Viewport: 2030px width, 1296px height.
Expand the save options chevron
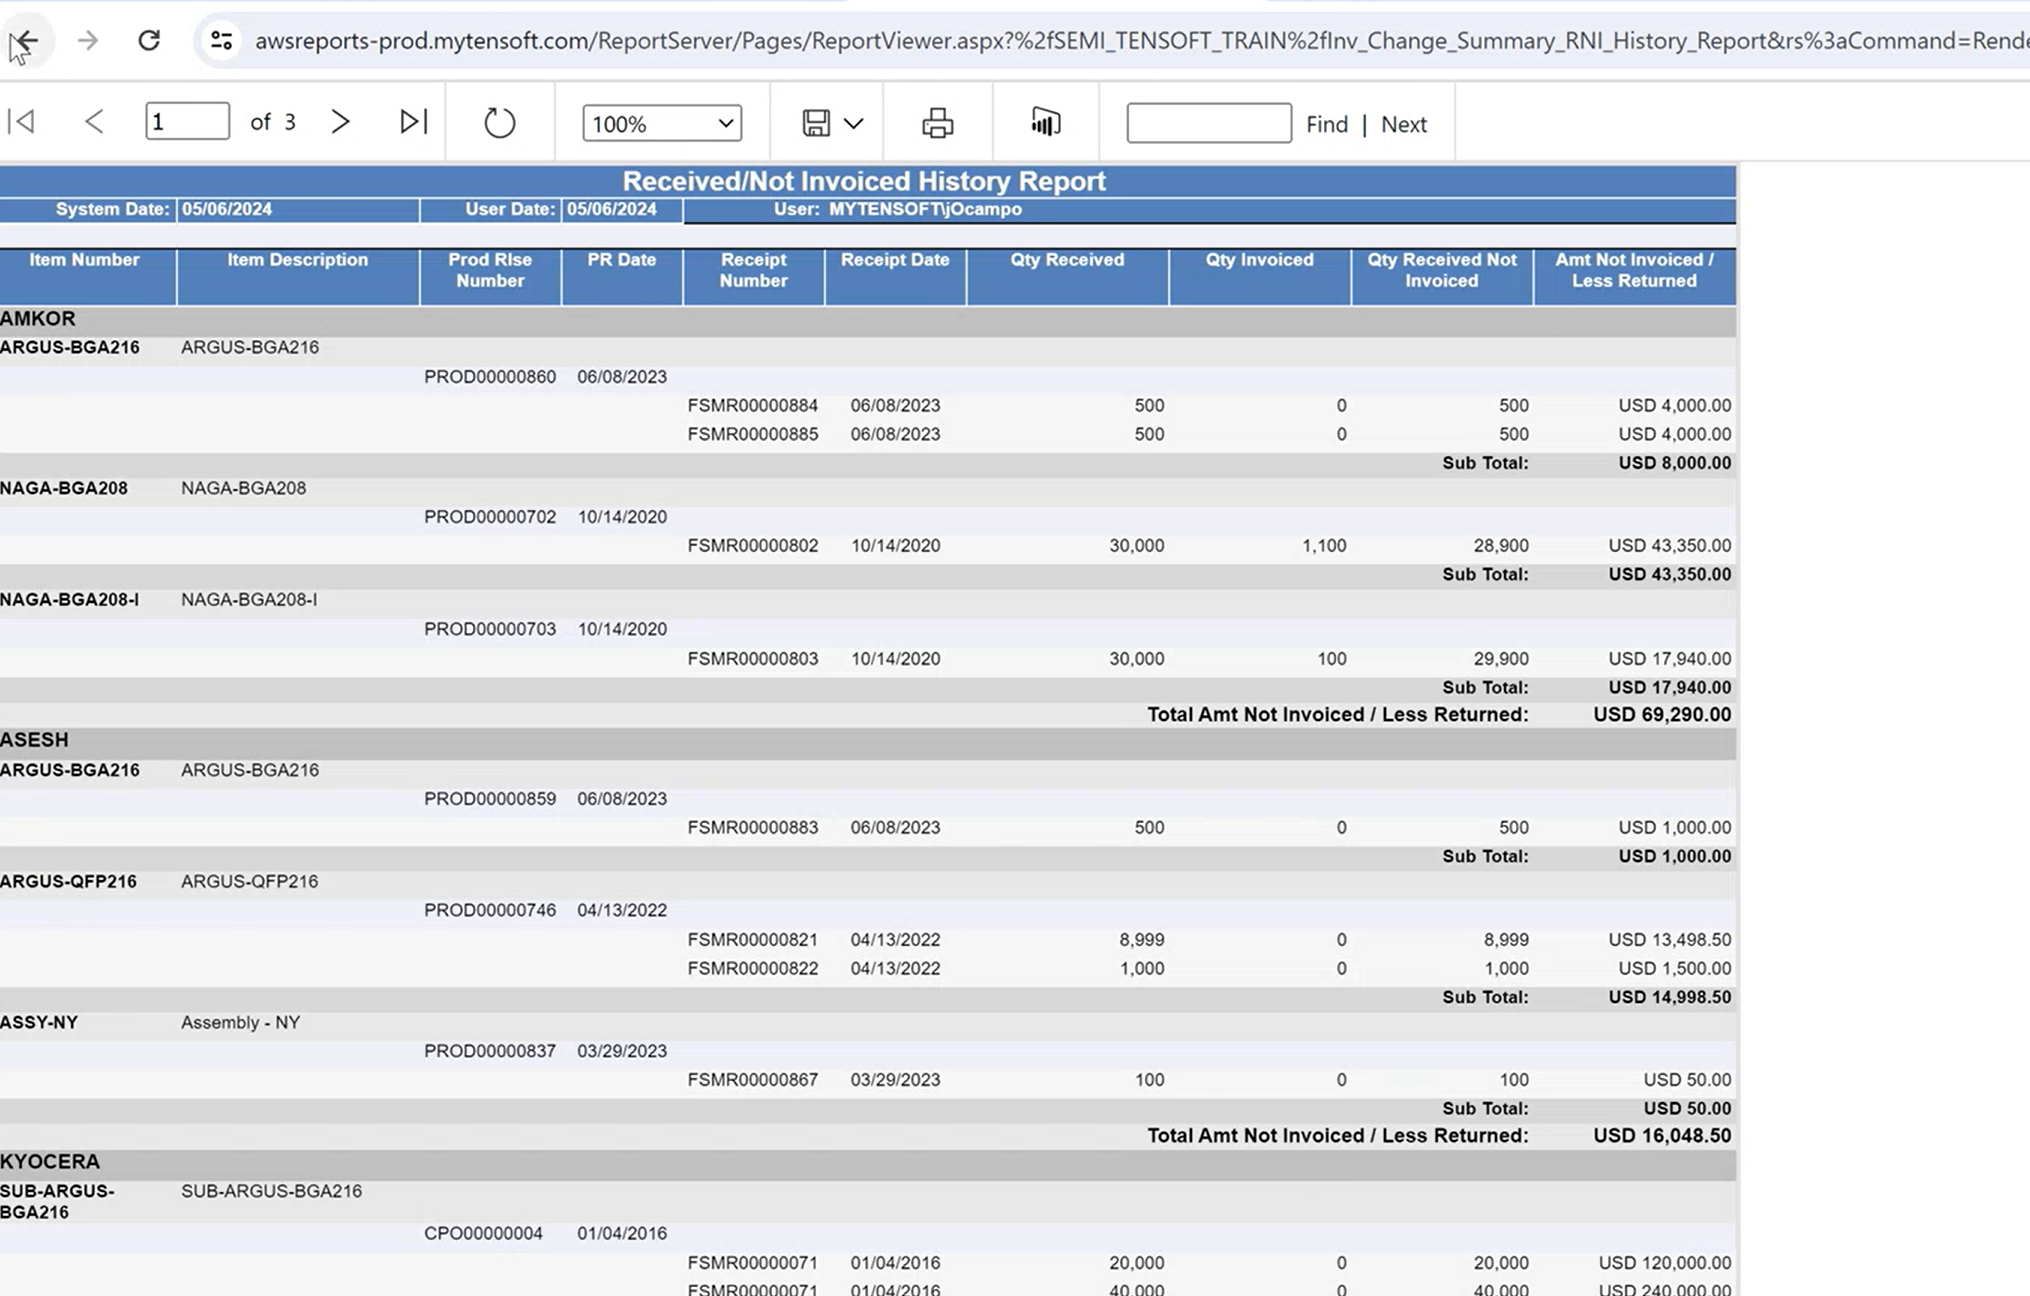(x=855, y=122)
